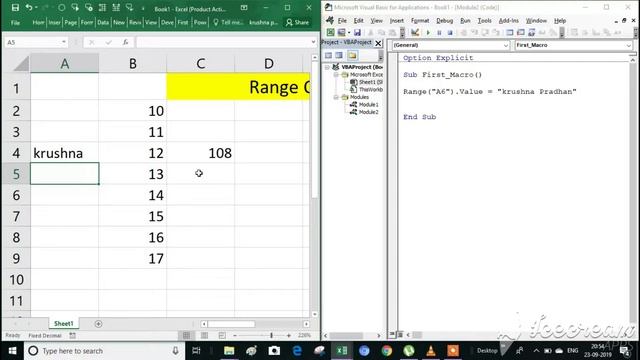Collapse the VBAProject tree node
The height and width of the screenshot is (360, 640).
pos(327,67)
